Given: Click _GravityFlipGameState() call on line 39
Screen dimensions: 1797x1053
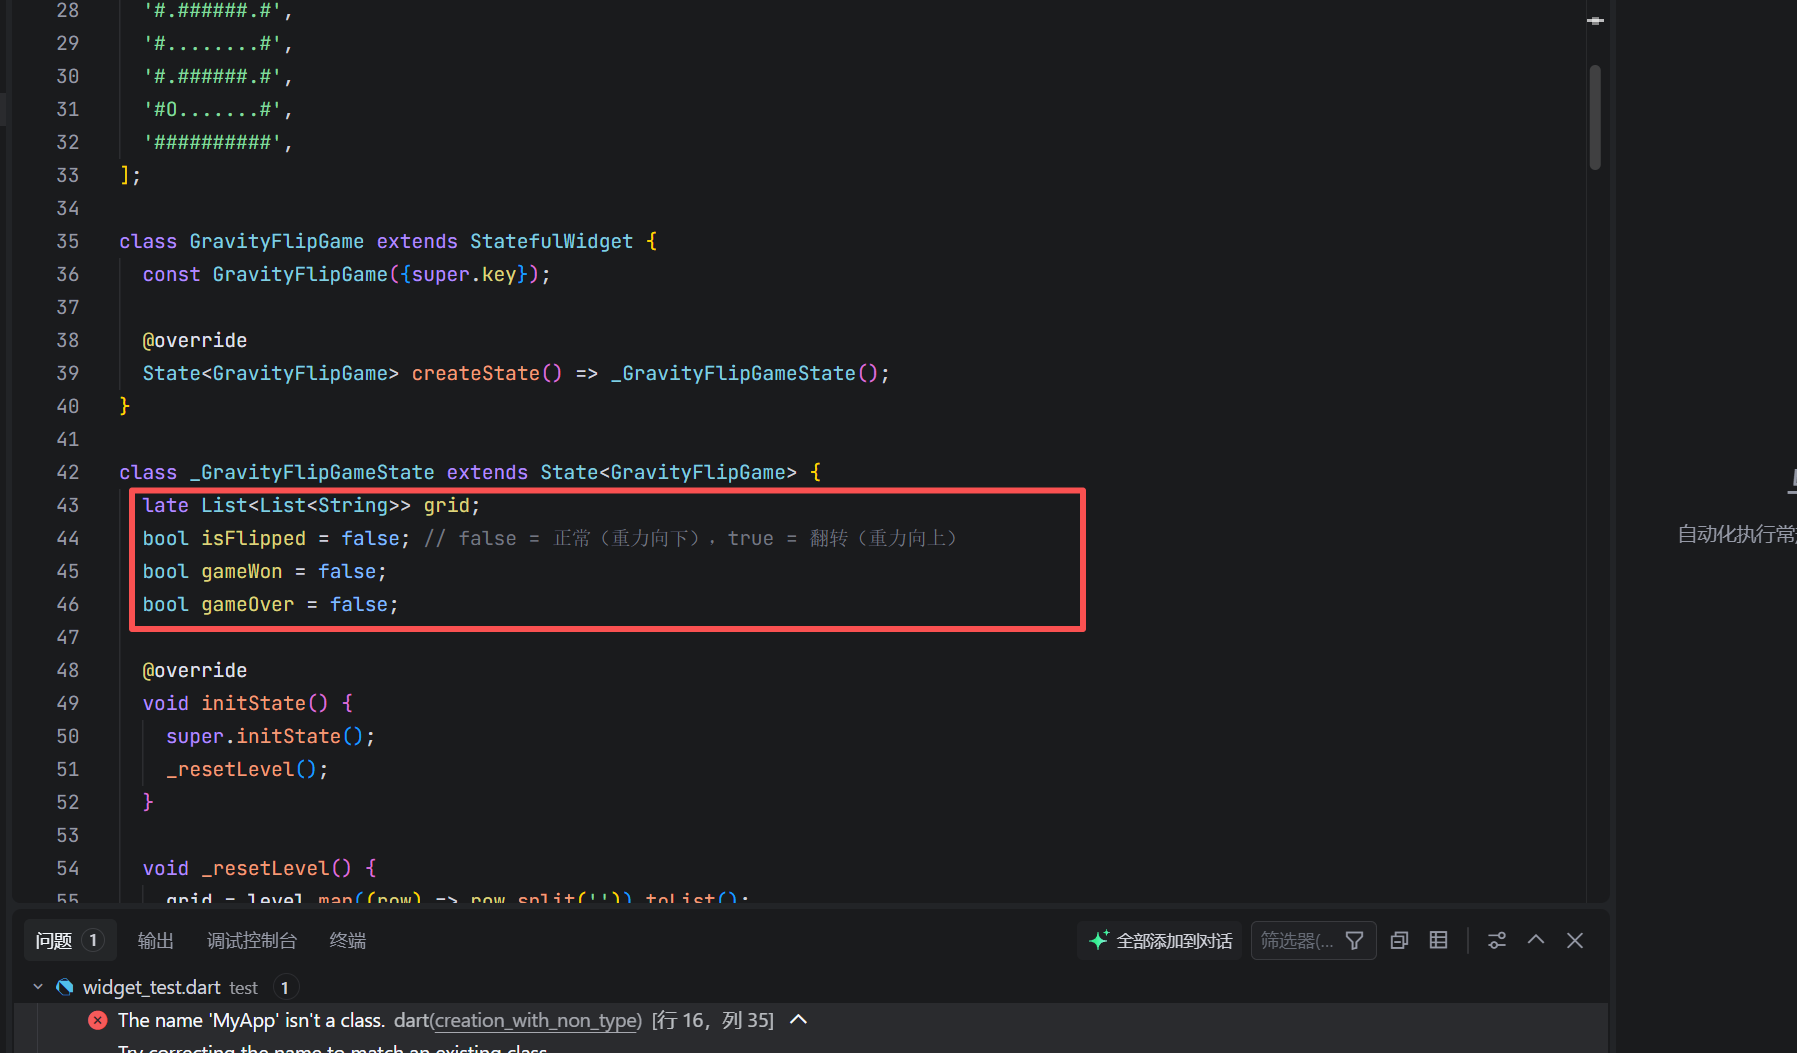Looking at the screenshot, I should (744, 373).
